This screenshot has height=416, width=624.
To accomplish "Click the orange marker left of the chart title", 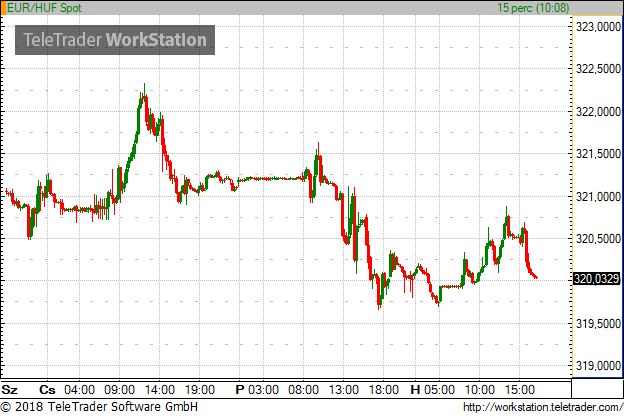I will [x=4, y=8].
